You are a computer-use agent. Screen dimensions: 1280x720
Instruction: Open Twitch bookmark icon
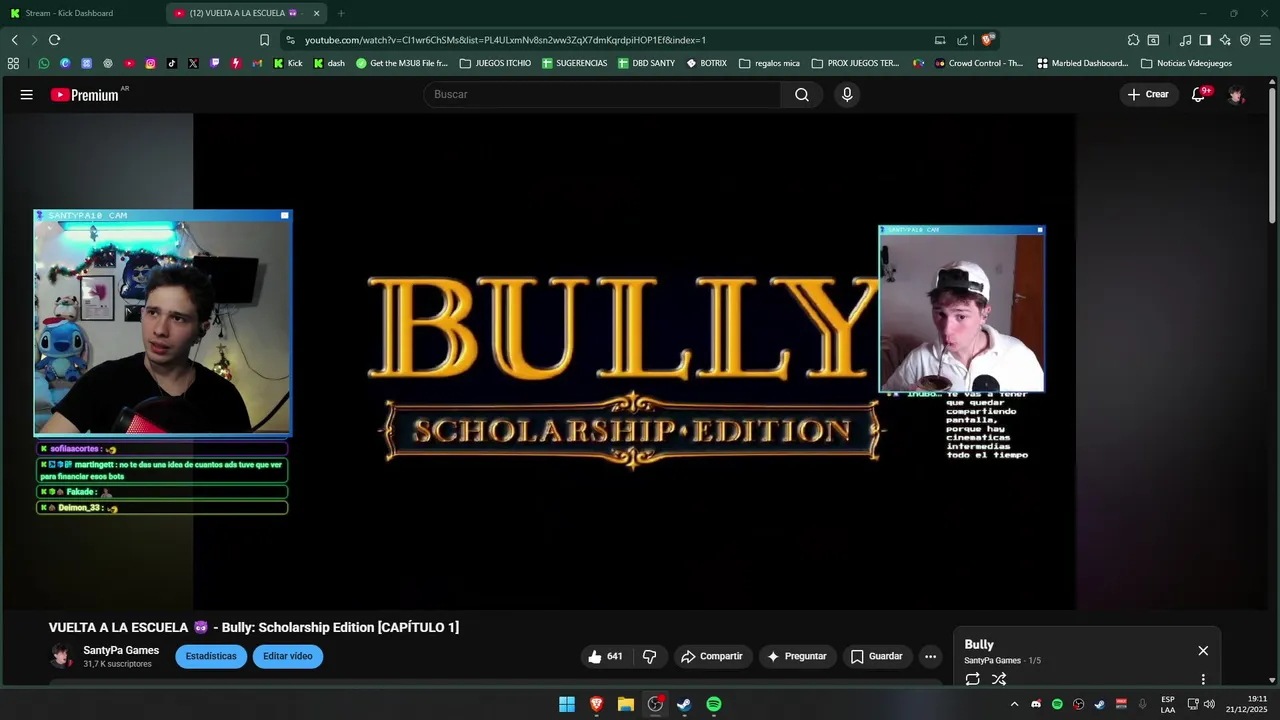(215, 63)
